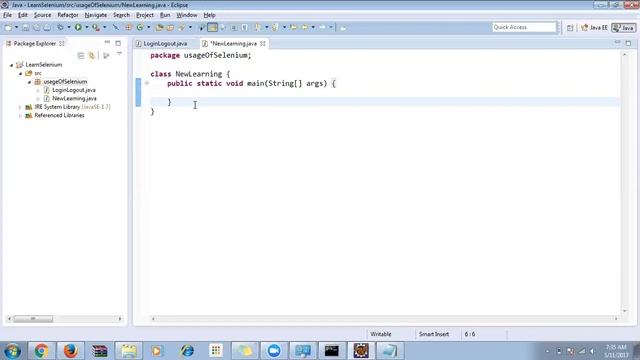Image resolution: width=640 pixels, height=360 pixels.
Task: Maximize the Package Explorer panel
Action: (118, 43)
